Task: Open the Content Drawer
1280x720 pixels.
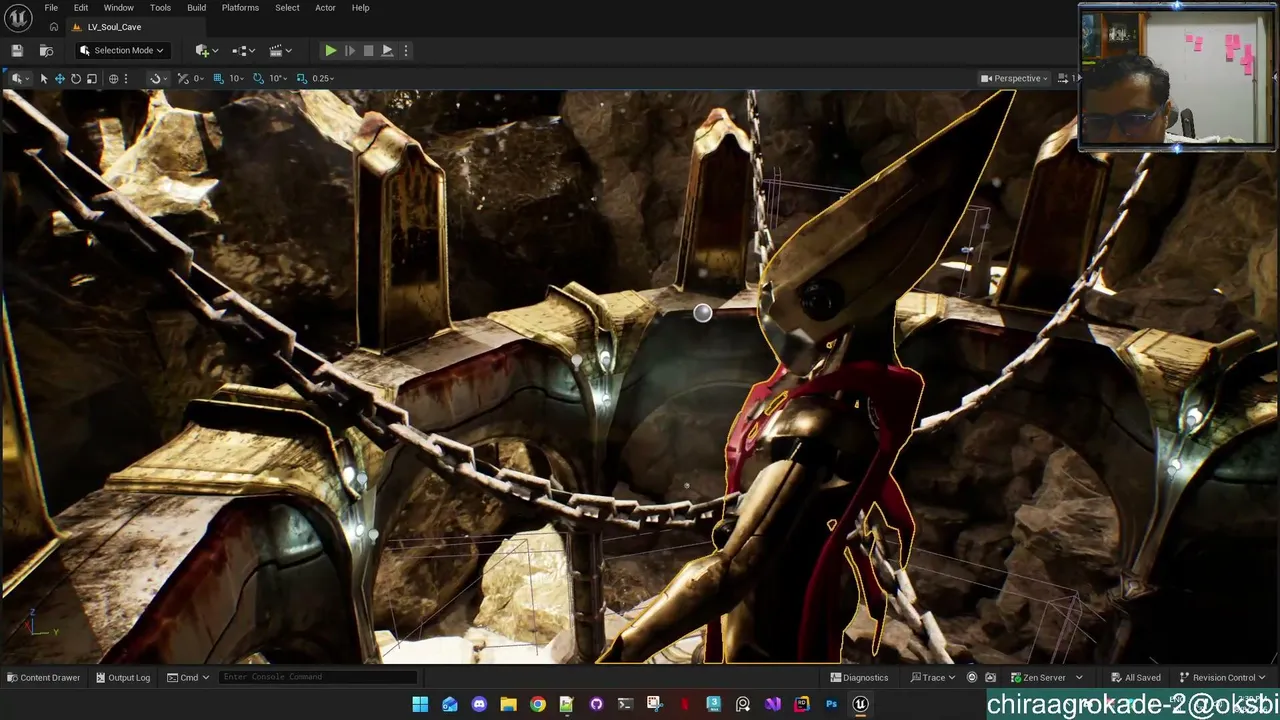Action: click(x=44, y=678)
